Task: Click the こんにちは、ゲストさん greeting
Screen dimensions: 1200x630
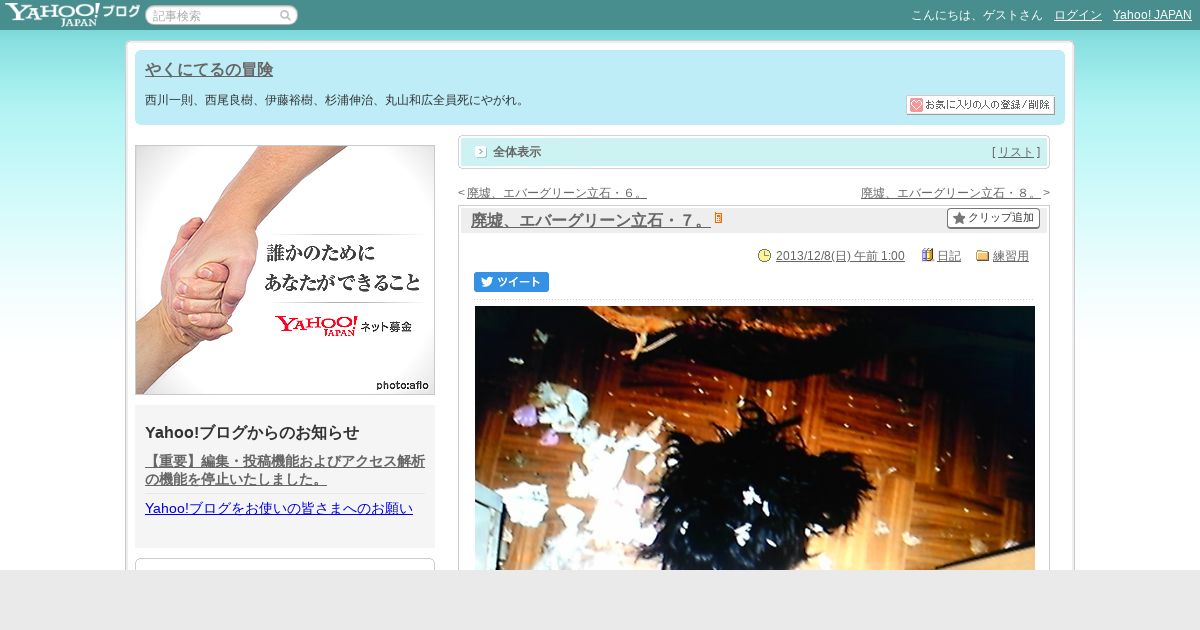Action: coord(977,15)
